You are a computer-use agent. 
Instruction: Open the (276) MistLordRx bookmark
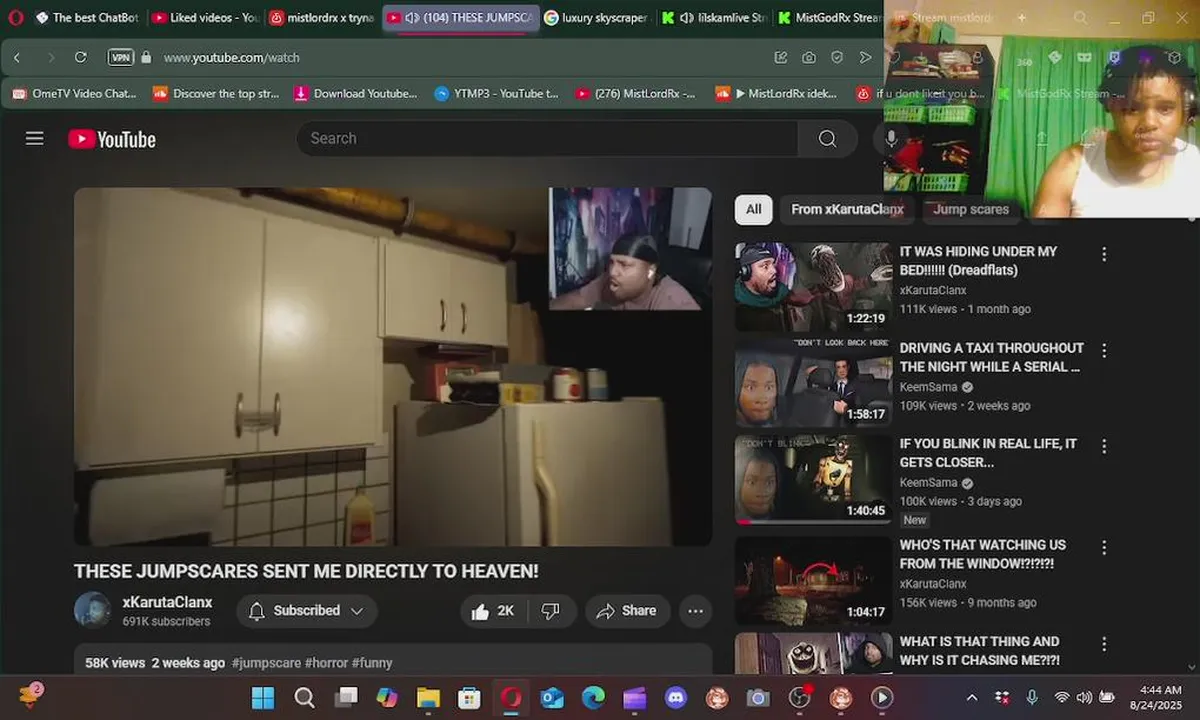[x=636, y=94]
